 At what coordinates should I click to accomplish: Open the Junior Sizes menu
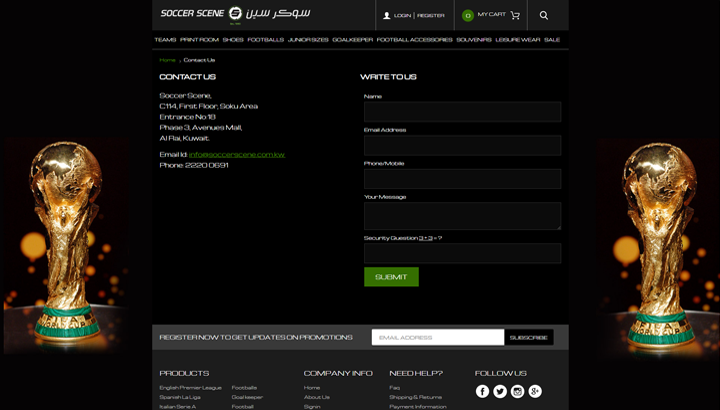(308, 40)
